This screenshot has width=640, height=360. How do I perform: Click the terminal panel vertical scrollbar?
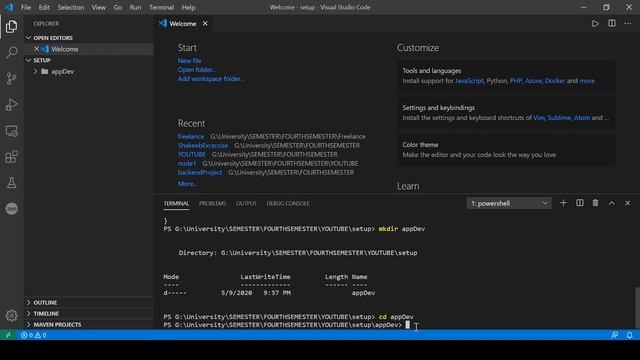point(637,308)
